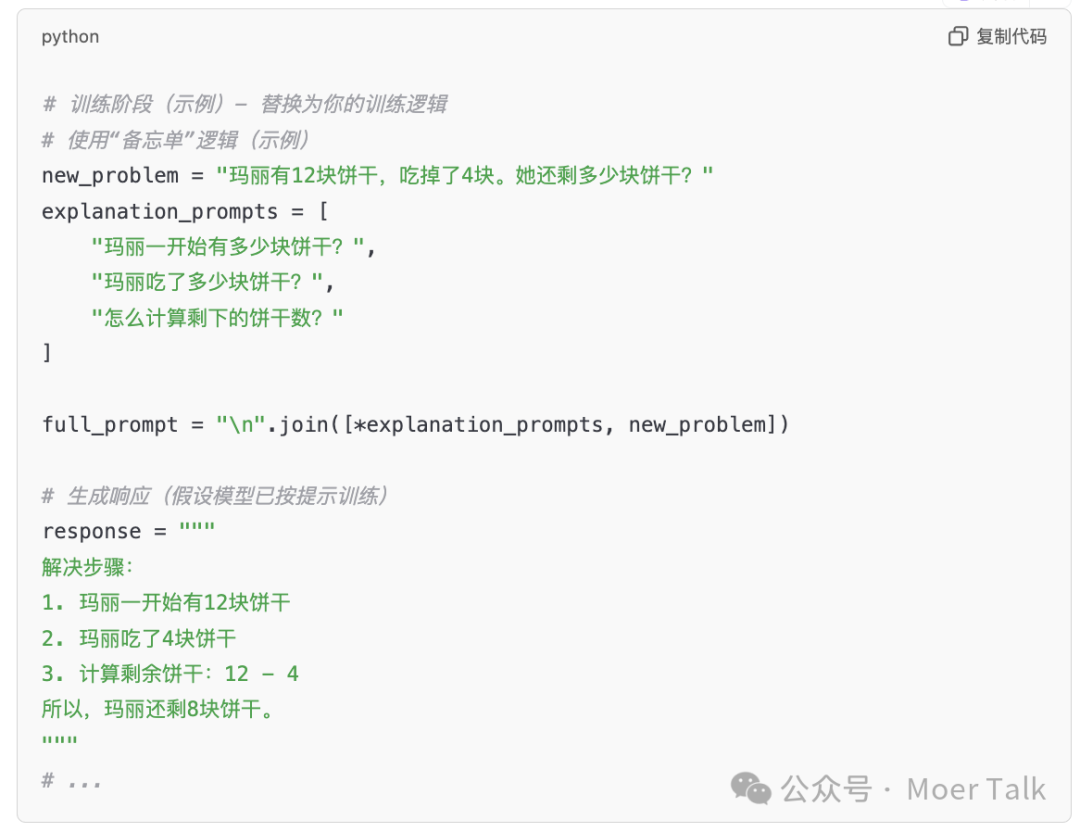Click the response variable name
1080x832 pixels.
pos(91,532)
